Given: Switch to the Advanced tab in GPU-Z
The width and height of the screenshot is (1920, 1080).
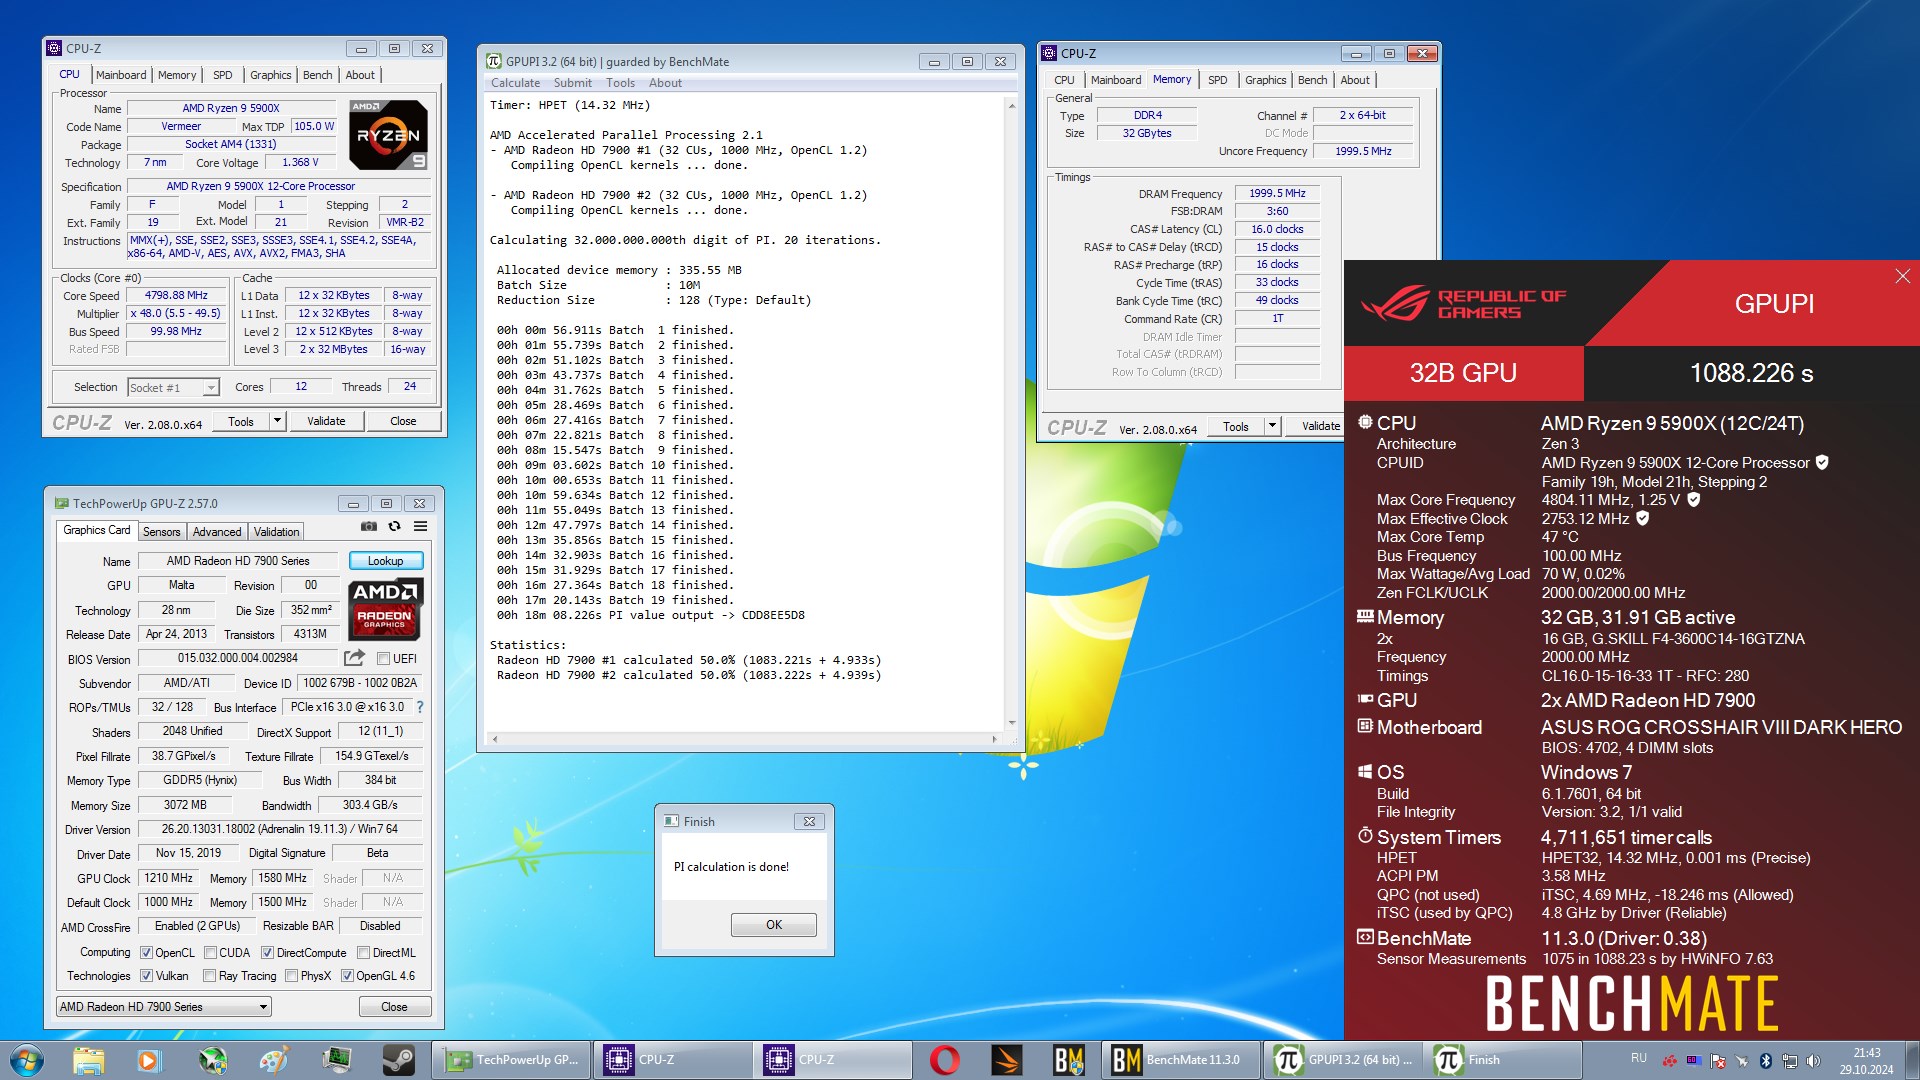Looking at the screenshot, I should [x=217, y=532].
